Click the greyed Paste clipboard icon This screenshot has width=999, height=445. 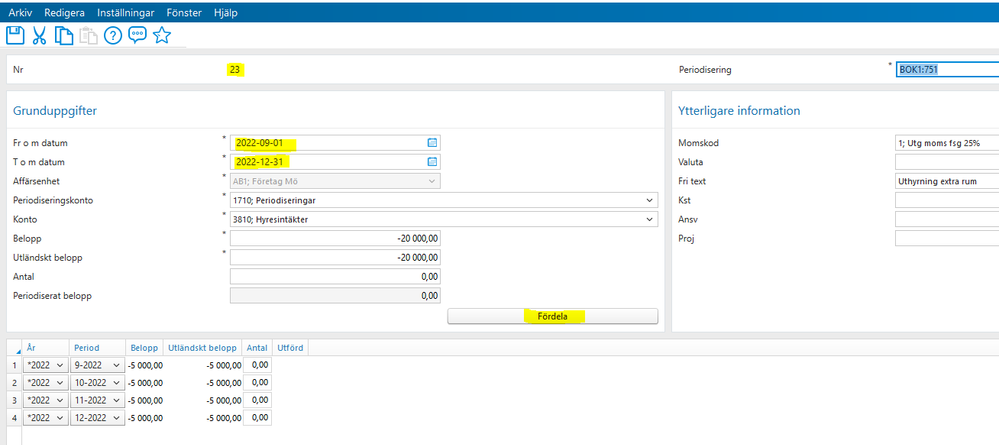pos(89,36)
